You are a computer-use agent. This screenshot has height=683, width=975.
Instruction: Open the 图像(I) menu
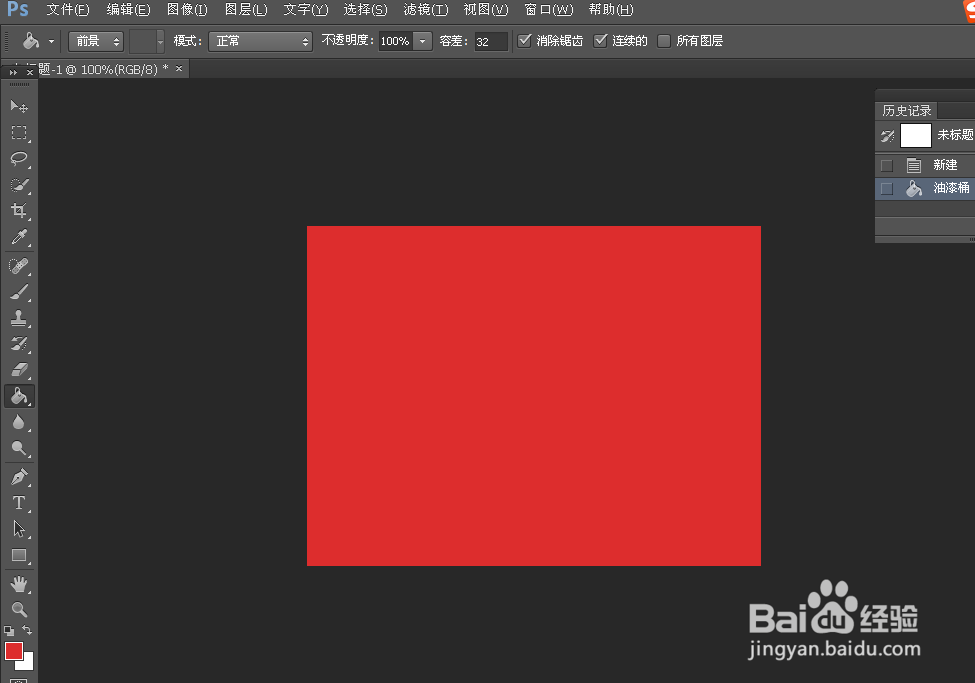(x=187, y=9)
